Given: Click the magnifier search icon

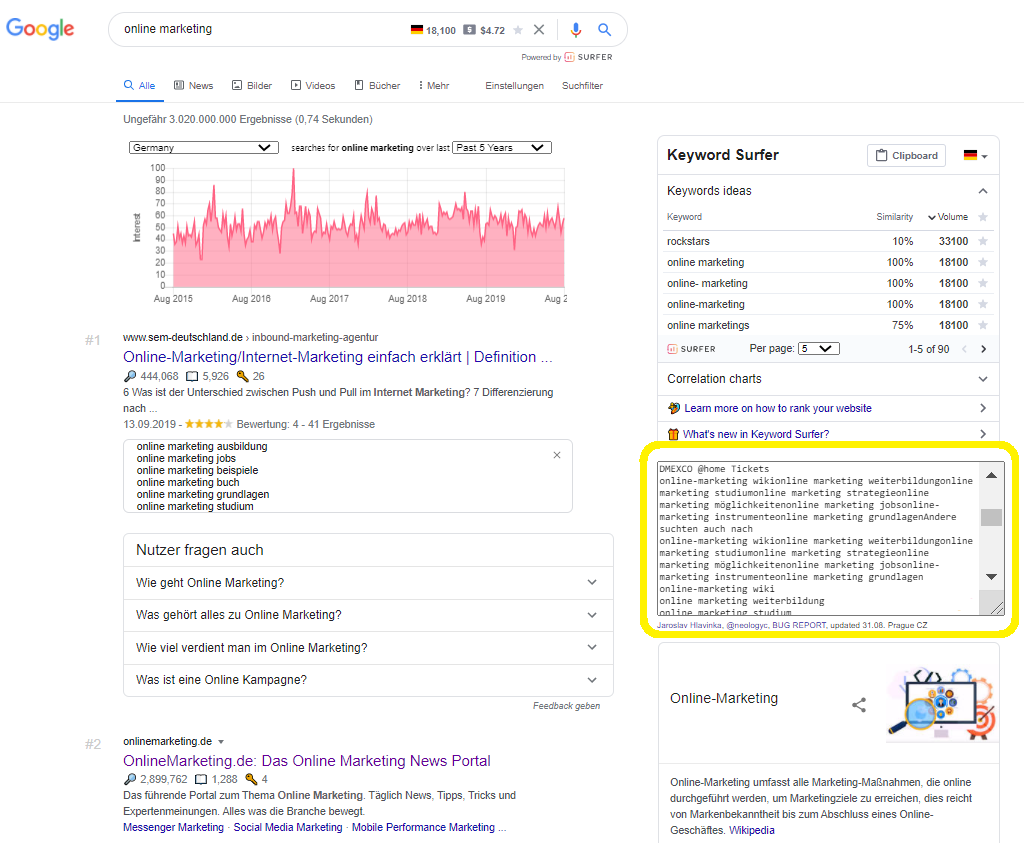Looking at the screenshot, I should 605,29.
